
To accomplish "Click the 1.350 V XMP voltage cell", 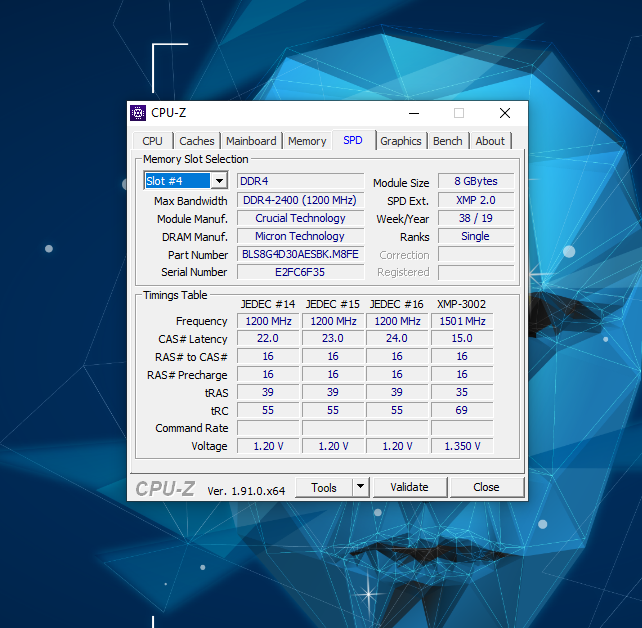I will coord(462,446).
